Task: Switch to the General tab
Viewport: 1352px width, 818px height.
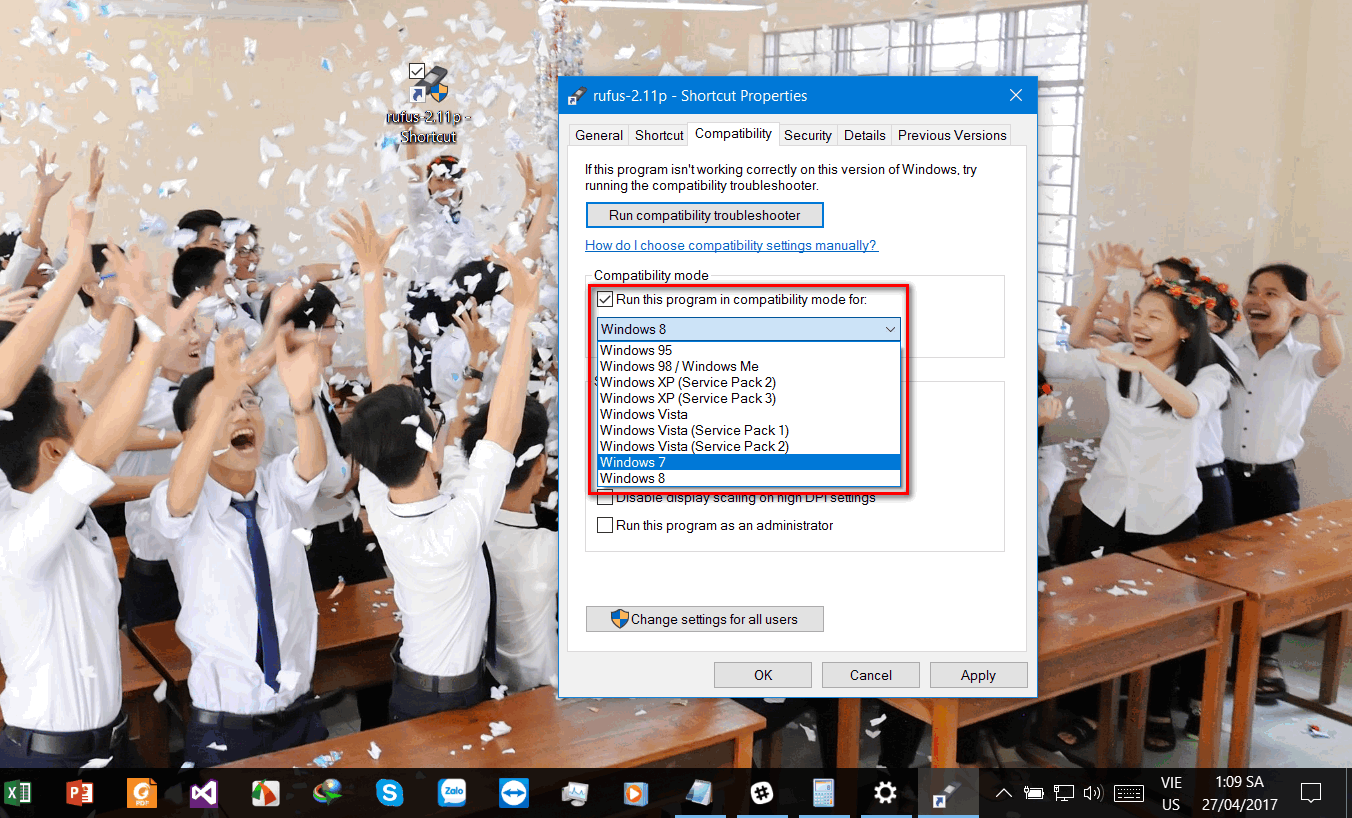Action: (599, 136)
